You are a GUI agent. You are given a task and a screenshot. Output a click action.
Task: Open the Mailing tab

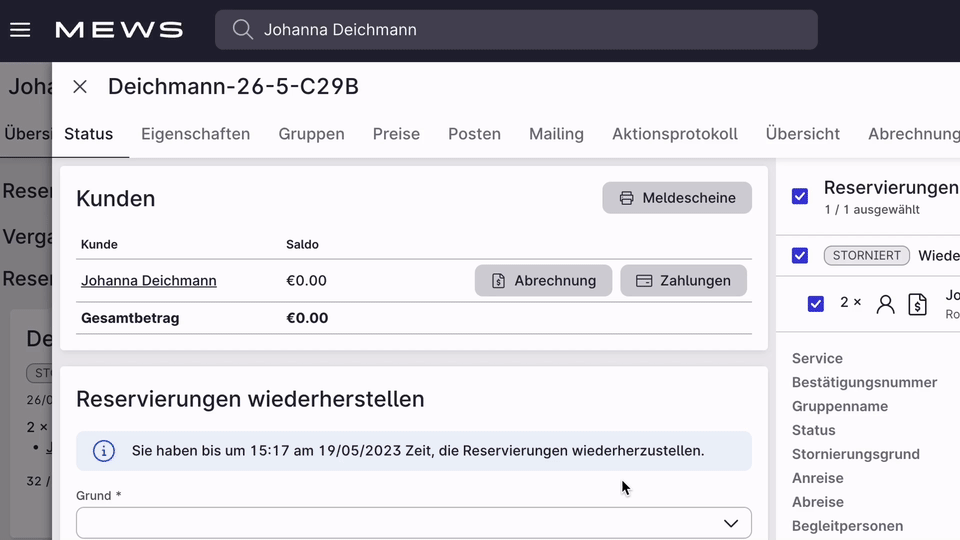(557, 133)
